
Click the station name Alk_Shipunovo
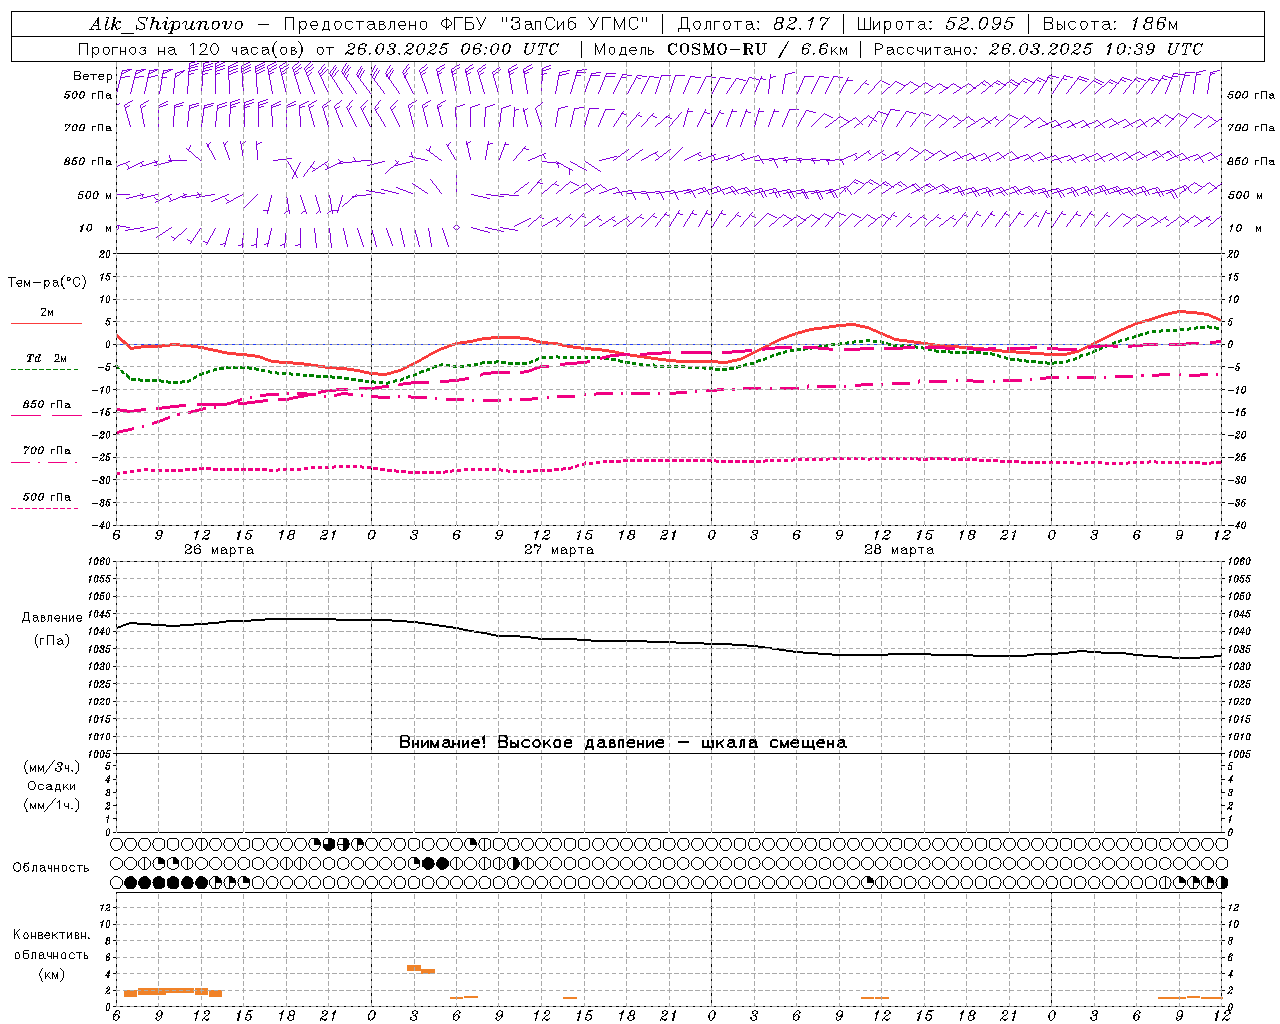click(x=166, y=24)
